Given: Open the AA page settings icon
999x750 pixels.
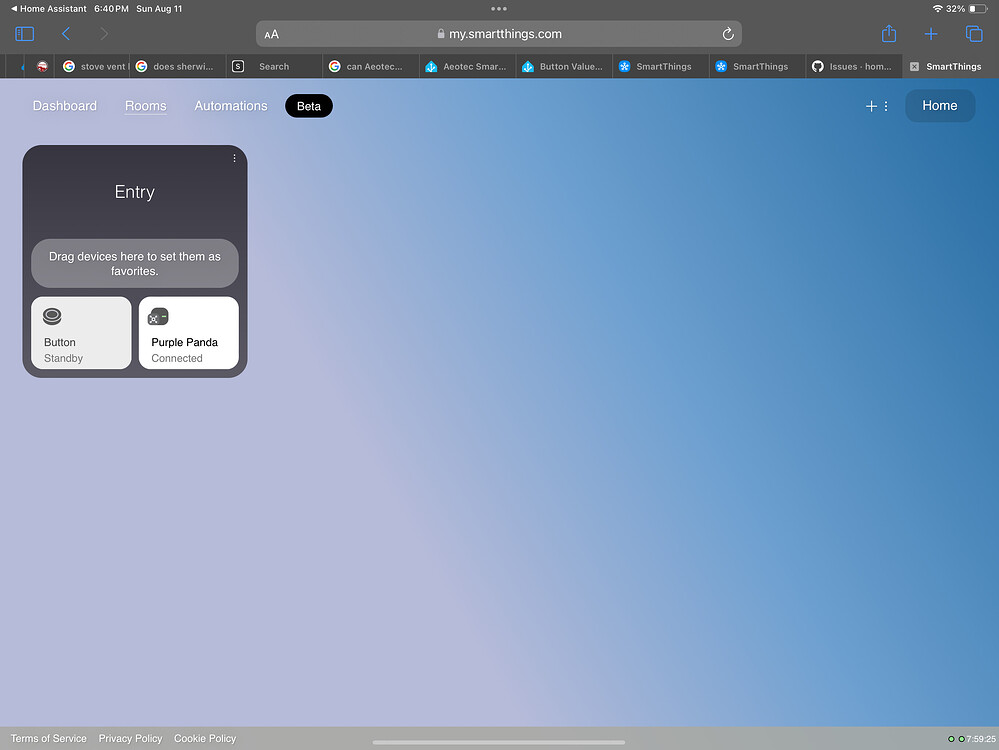Looking at the screenshot, I should pos(271,33).
